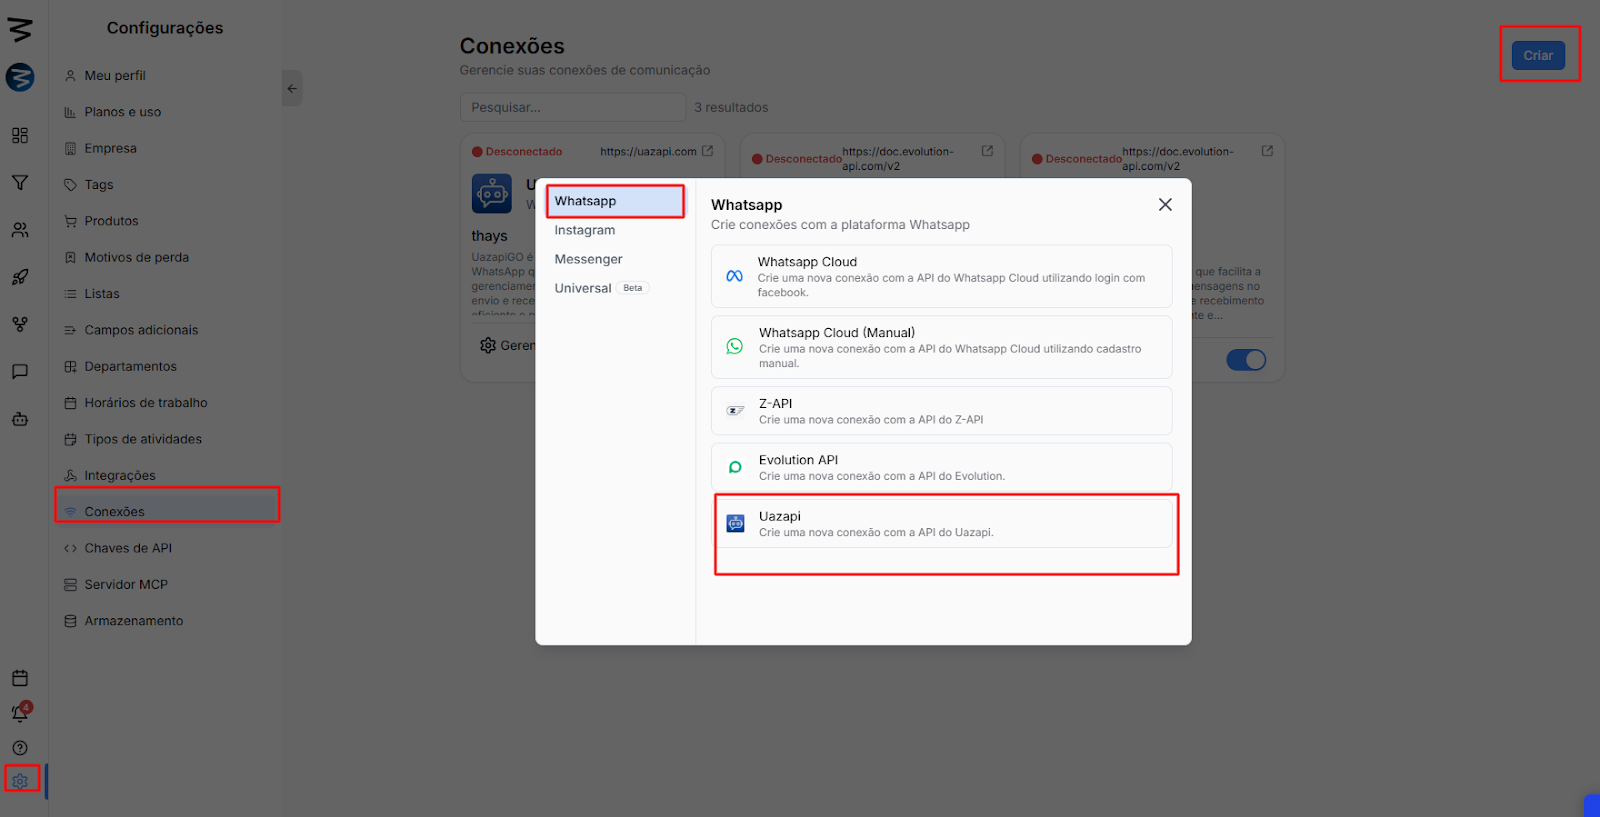Open the rocket icon in left rail

pyautogui.click(x=20, y=277)
